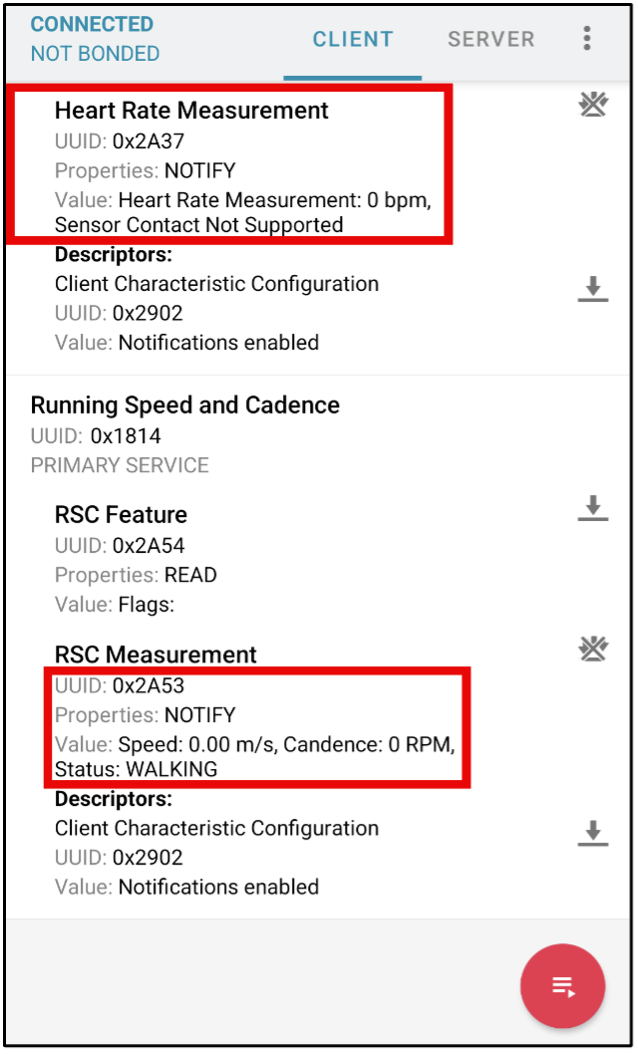Viewport: 638px width, 1054px height.
Task: Select the RSC Feature characteristic
Action: [x=121, y=515]
